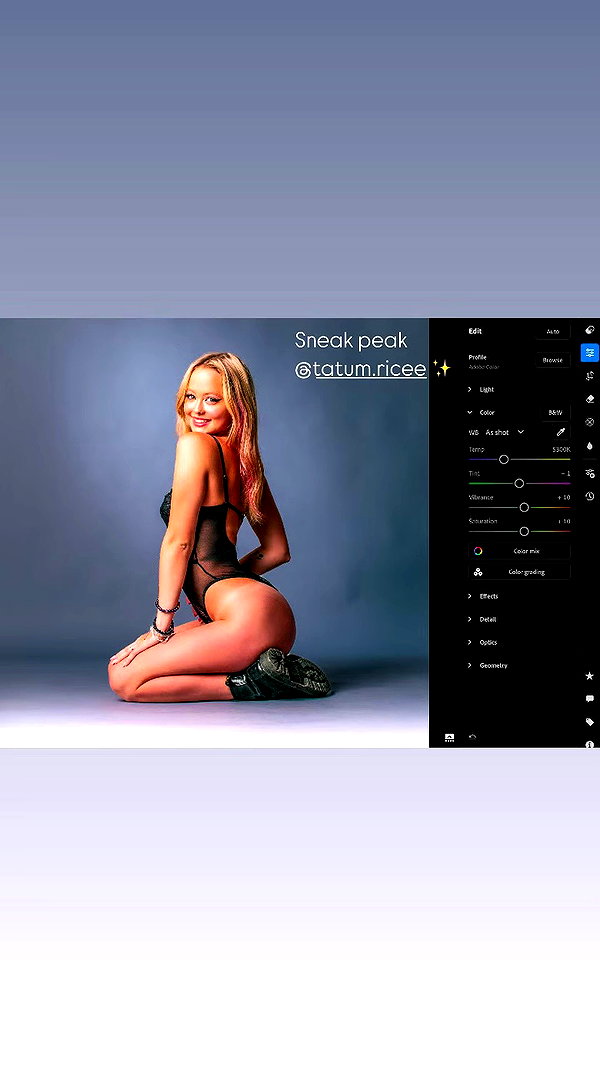Click the Auto edit button
The height and width of the screenshot is (1065, 600).
pos(552,331)
